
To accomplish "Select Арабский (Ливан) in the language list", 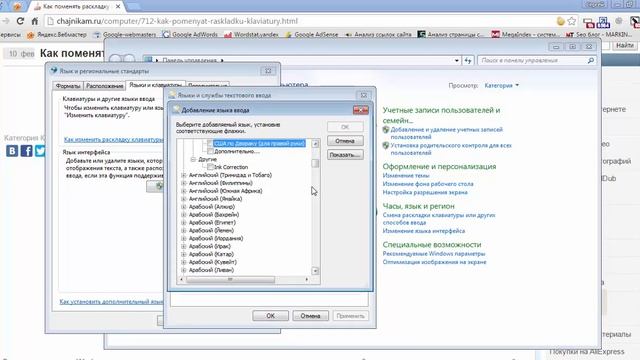I will (x=211, y=270).
